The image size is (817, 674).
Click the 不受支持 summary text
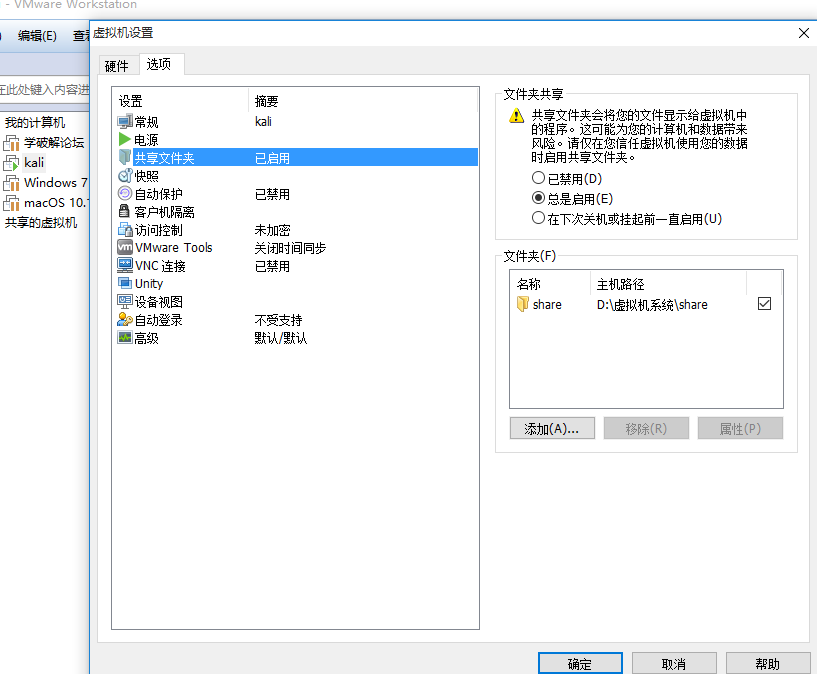point(278,320)
